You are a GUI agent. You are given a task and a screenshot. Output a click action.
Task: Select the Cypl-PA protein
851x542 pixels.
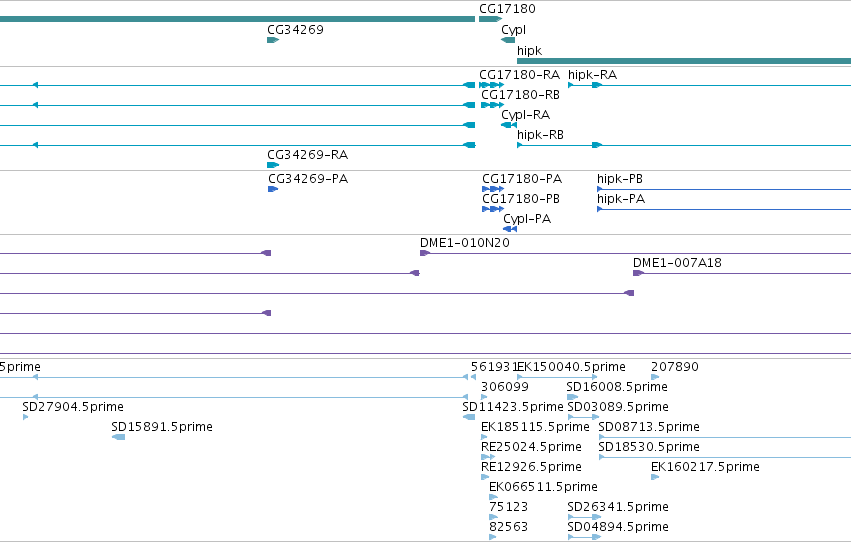pos(527,219)
